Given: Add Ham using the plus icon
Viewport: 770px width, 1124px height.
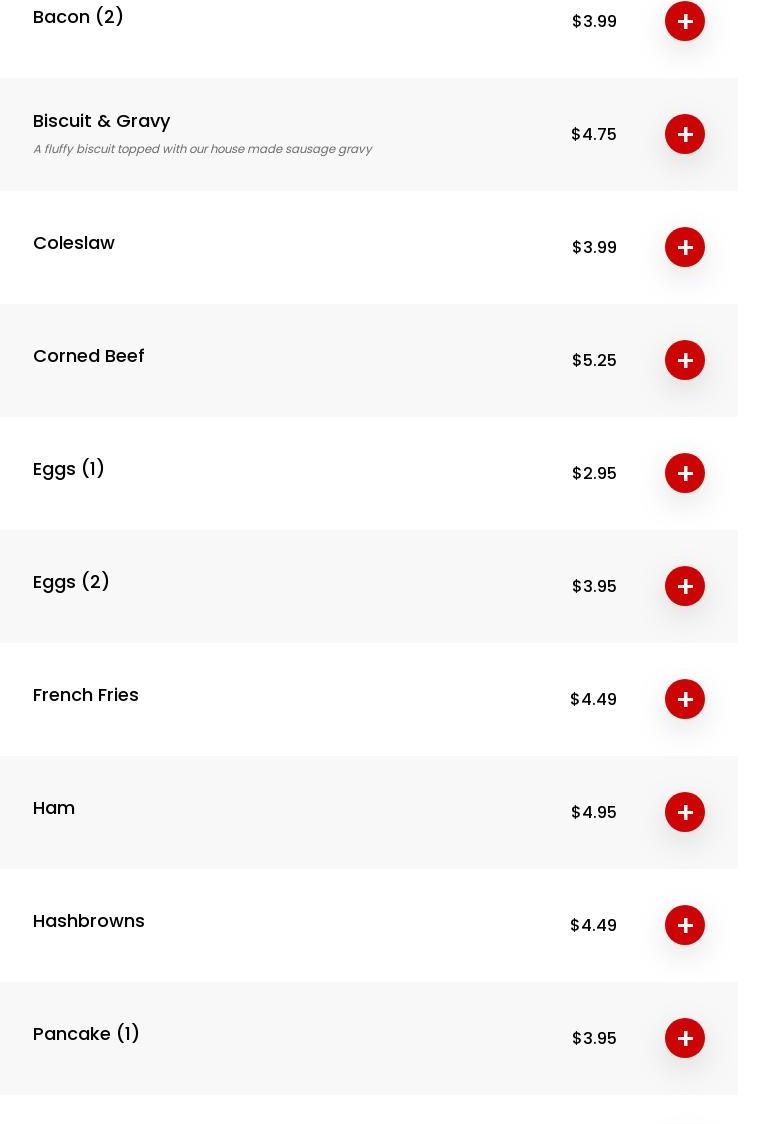Looking at the screenshot, I should 685,812.
